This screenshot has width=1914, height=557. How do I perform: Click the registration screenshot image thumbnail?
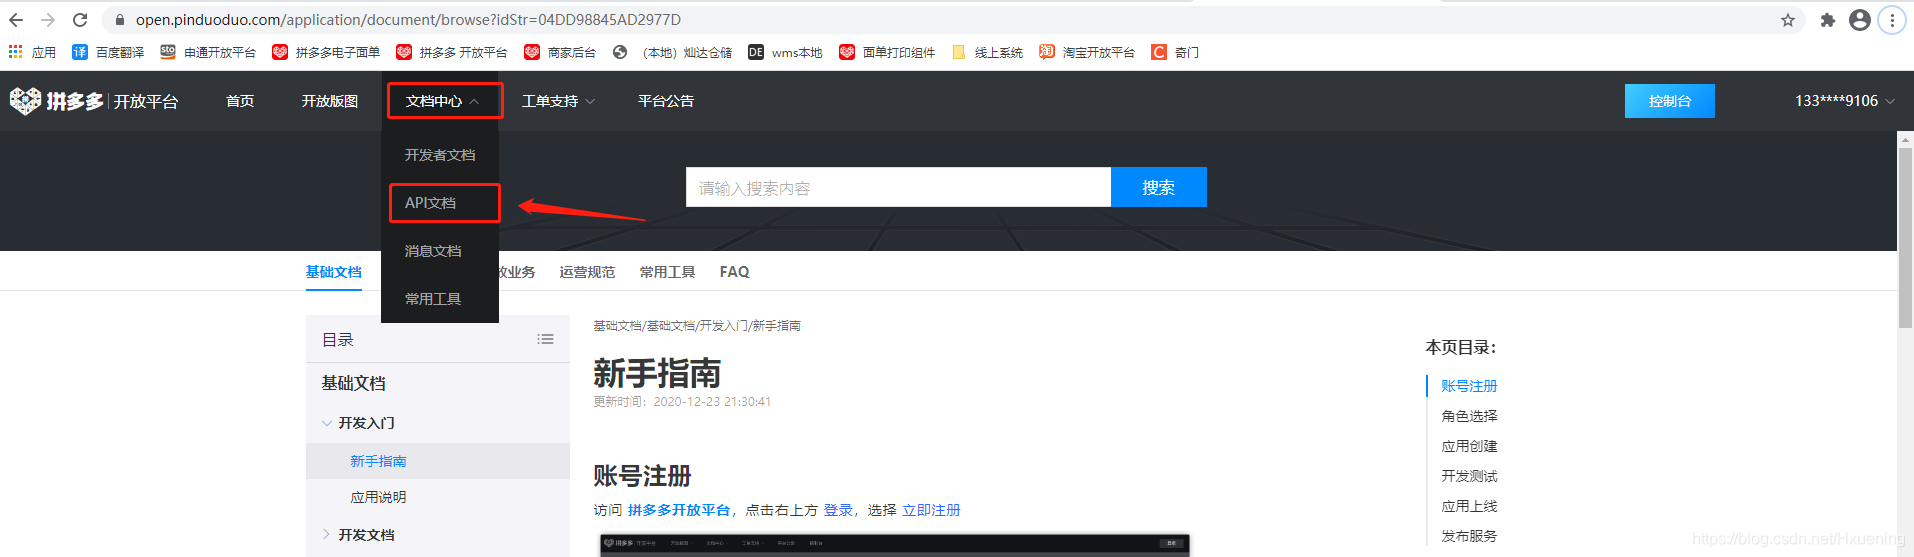[895, 545]
